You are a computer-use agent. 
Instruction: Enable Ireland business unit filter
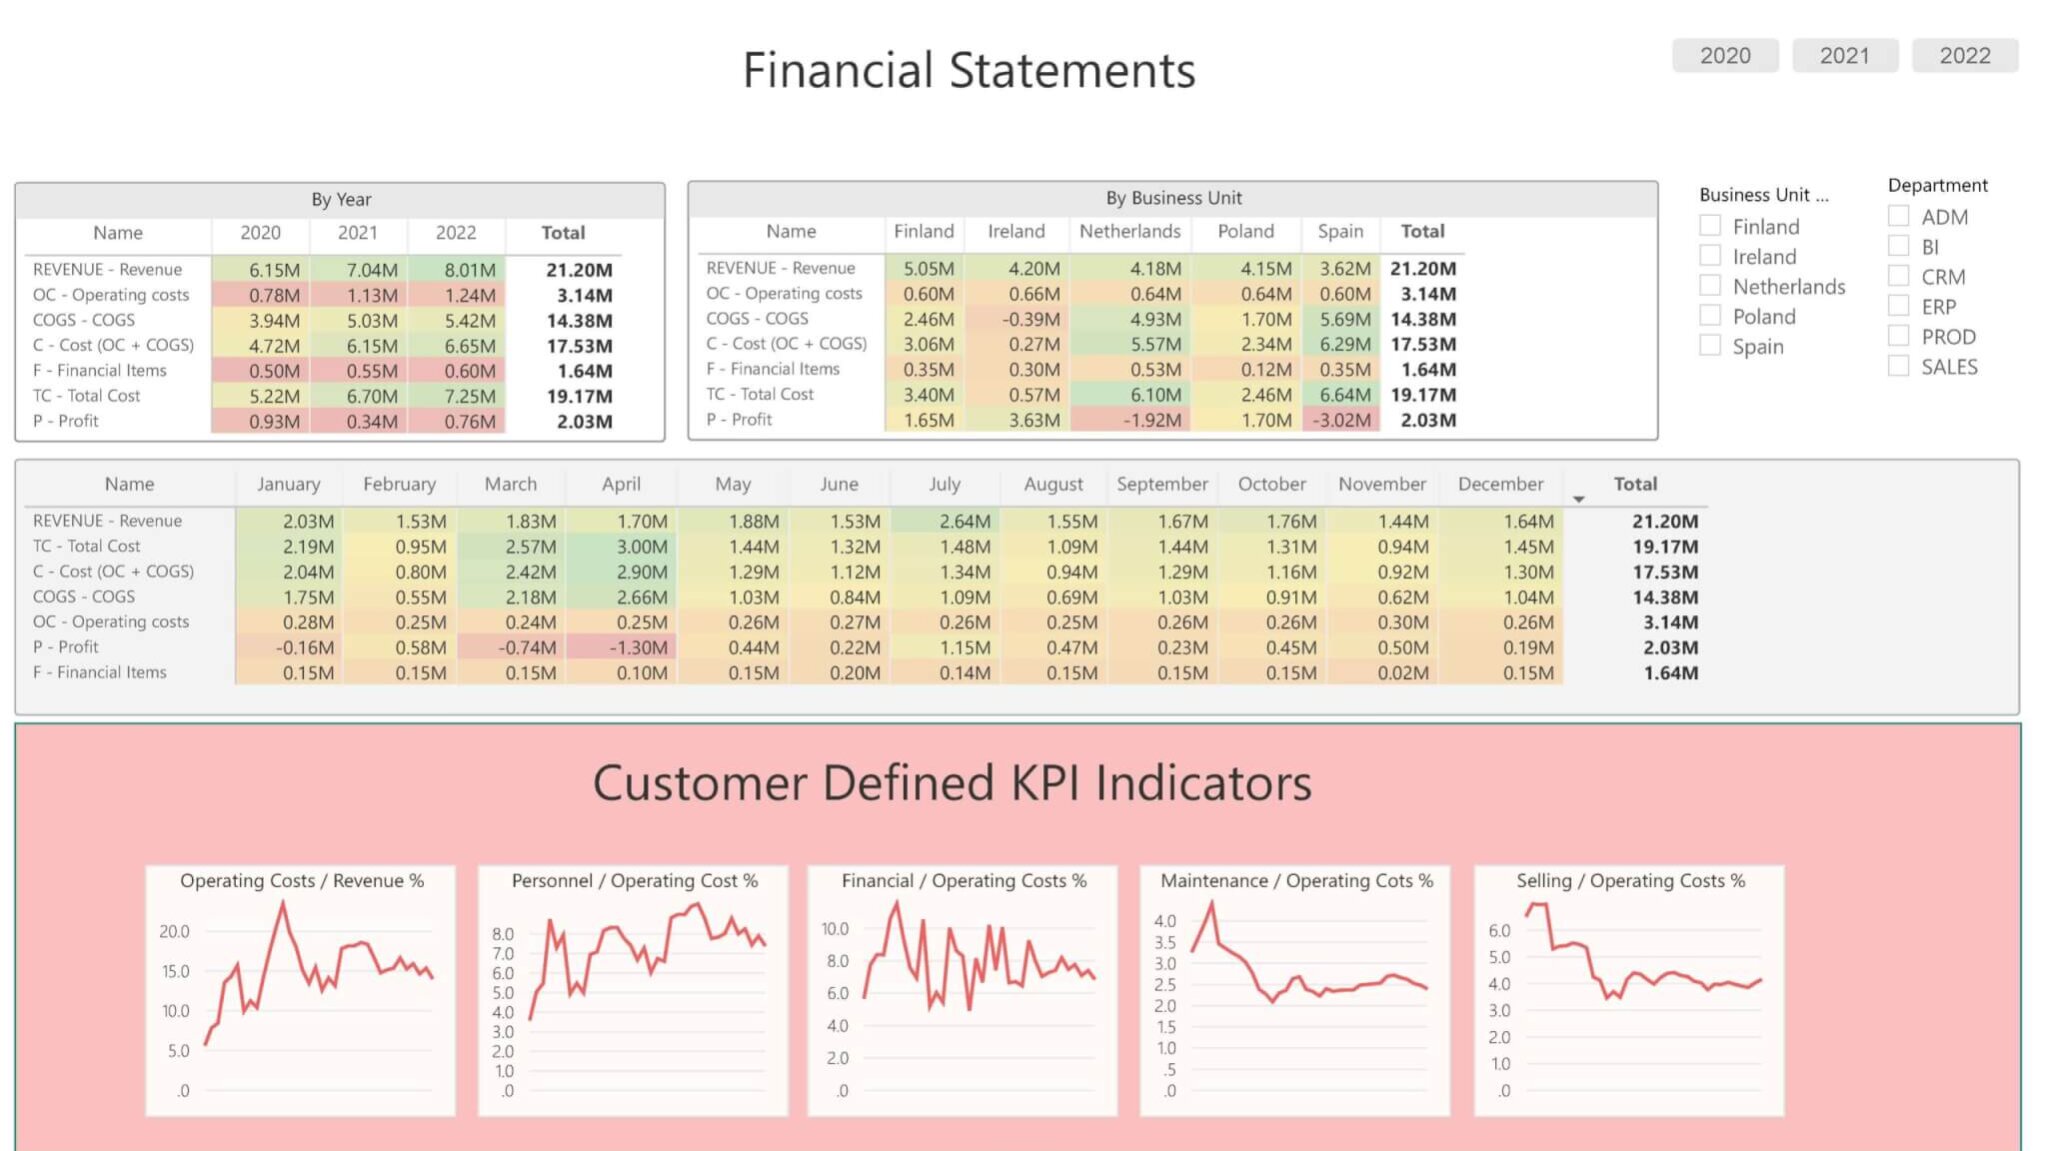click(1712, 256)
